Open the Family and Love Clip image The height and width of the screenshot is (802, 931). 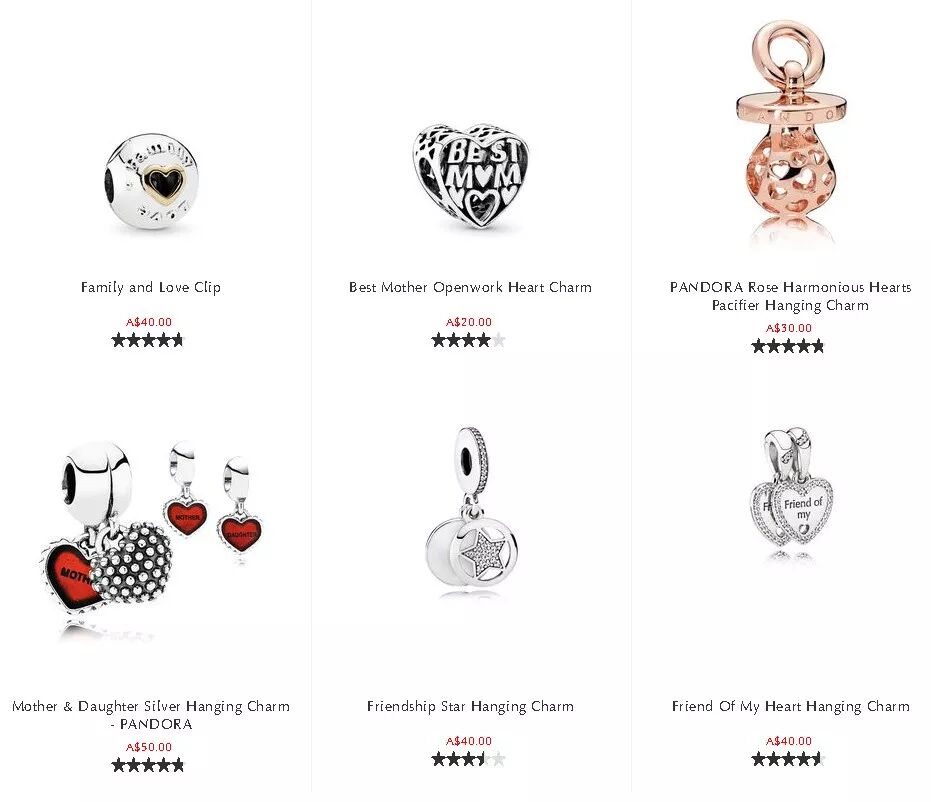click(x=151, y=181)
